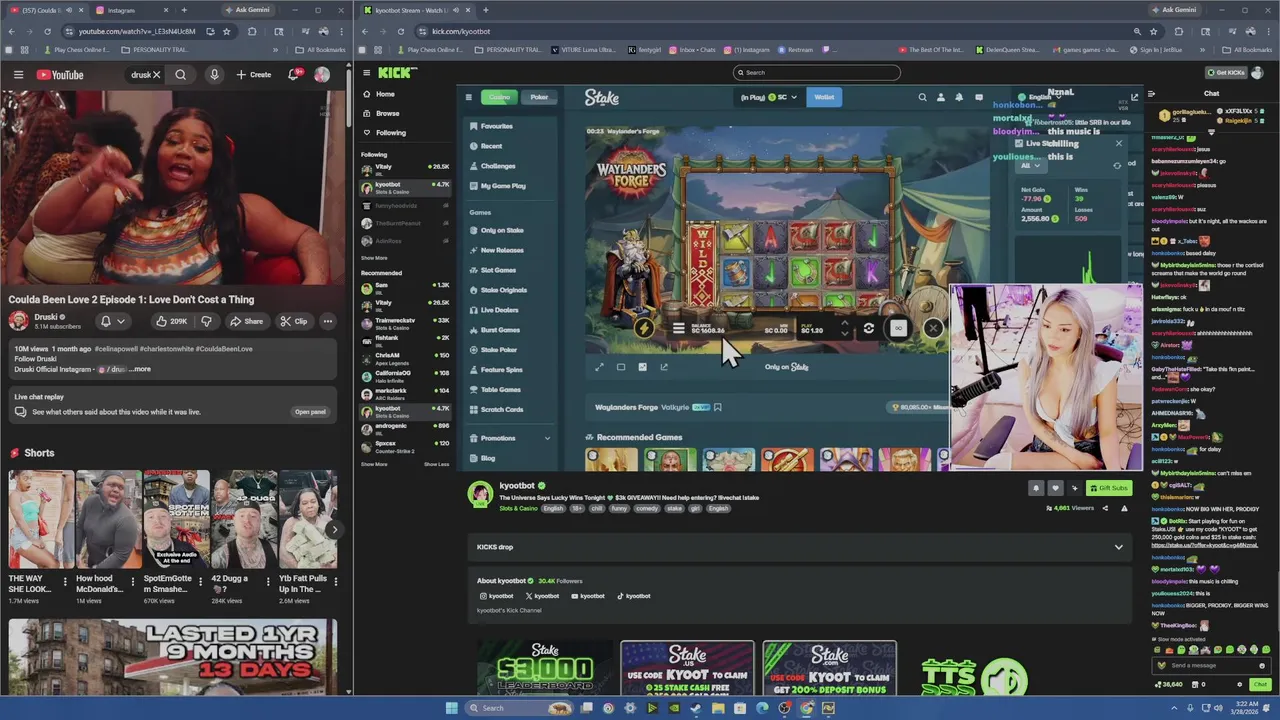The width and height of the screenshot is (1280, 720).
Task: Click the Clip button
Action: point(294,321)
